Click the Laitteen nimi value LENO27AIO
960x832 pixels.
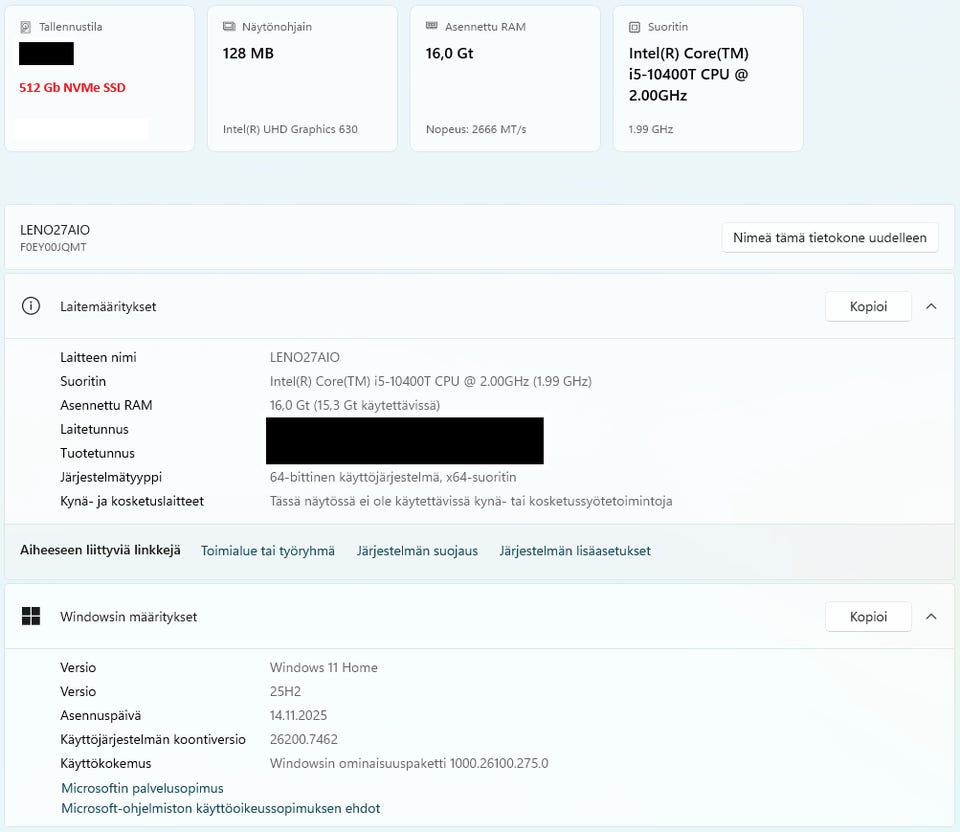[304, 357]
